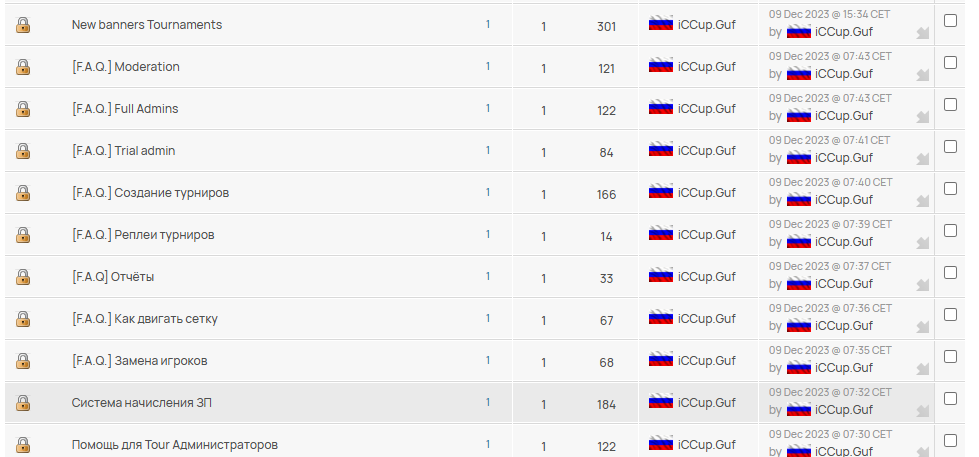The height and width of the screenshot is (457, 979).
Task: Click lock icon beside [F.A.Q.] Moderation
Action: pyautogui.click(x=23, y=67)
